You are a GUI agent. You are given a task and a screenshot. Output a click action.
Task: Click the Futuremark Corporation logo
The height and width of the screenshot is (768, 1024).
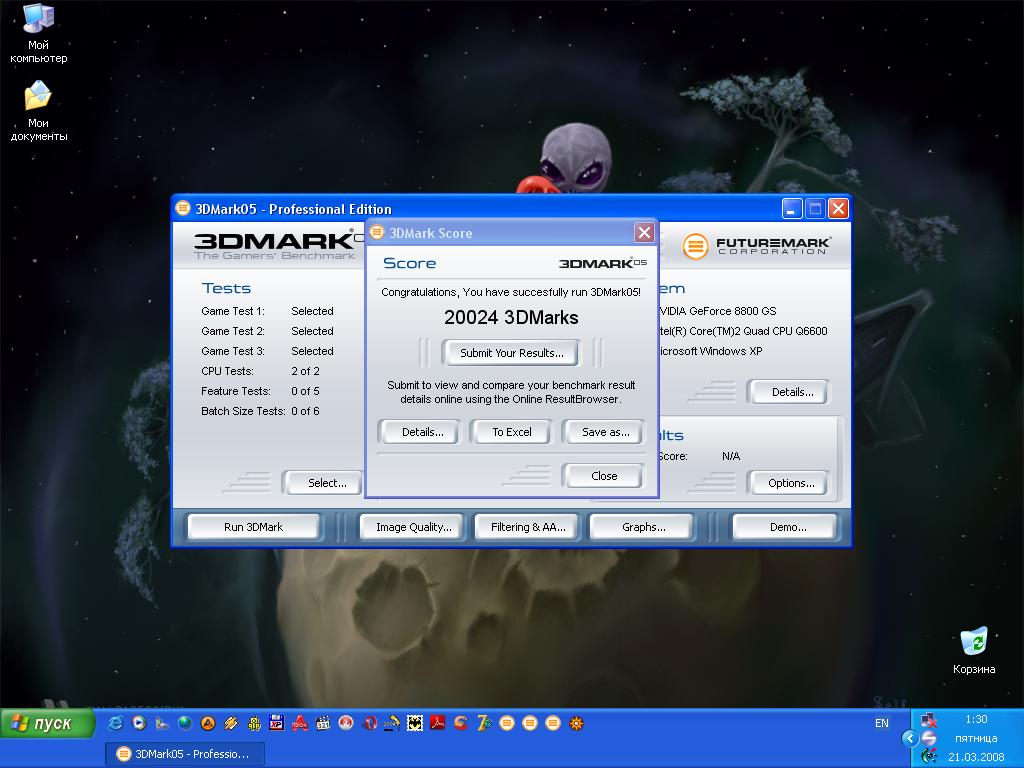pos(757,246)
